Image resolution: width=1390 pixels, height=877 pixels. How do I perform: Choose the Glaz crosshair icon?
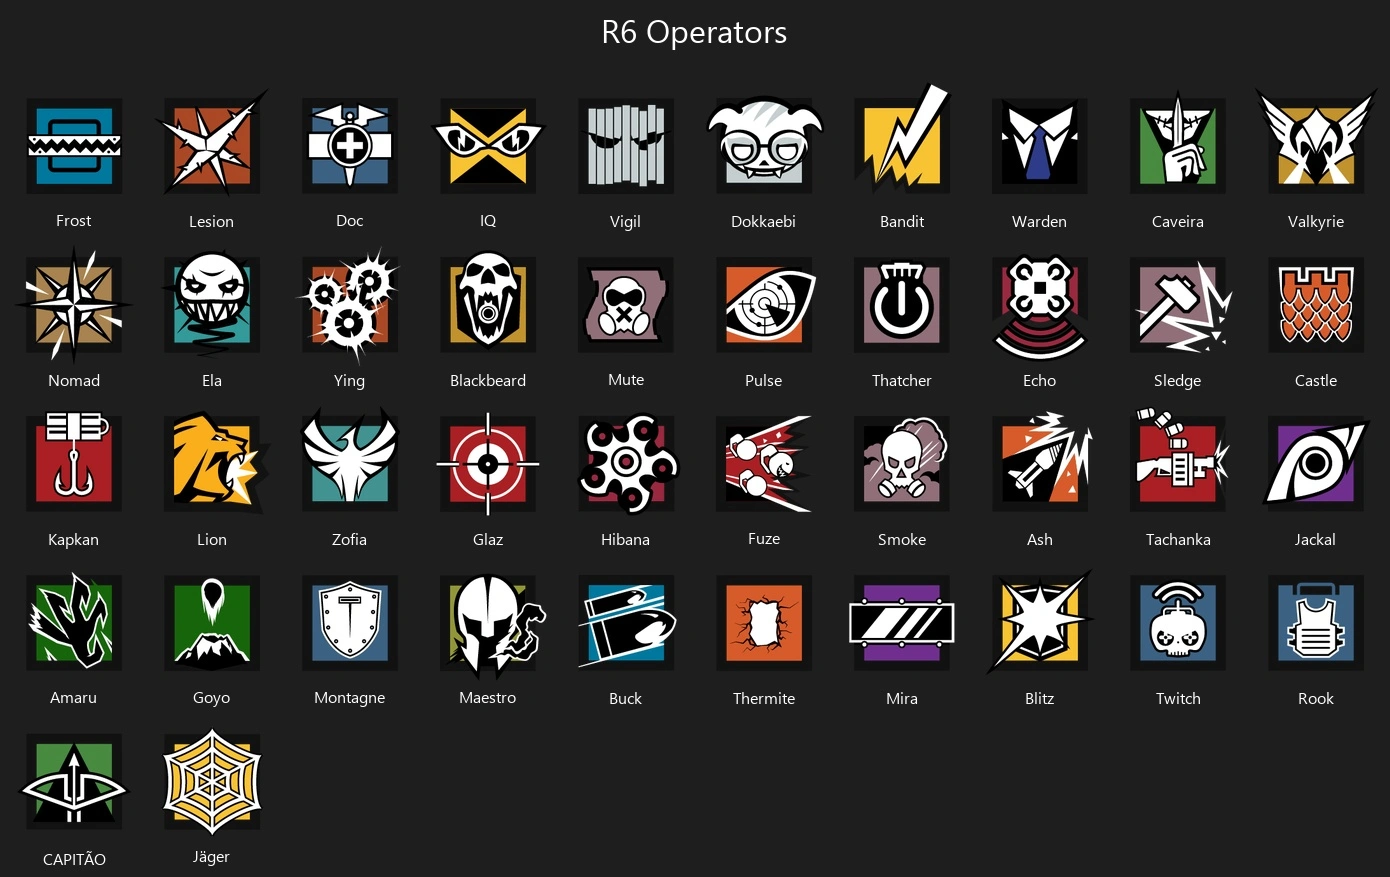point(488,464)
